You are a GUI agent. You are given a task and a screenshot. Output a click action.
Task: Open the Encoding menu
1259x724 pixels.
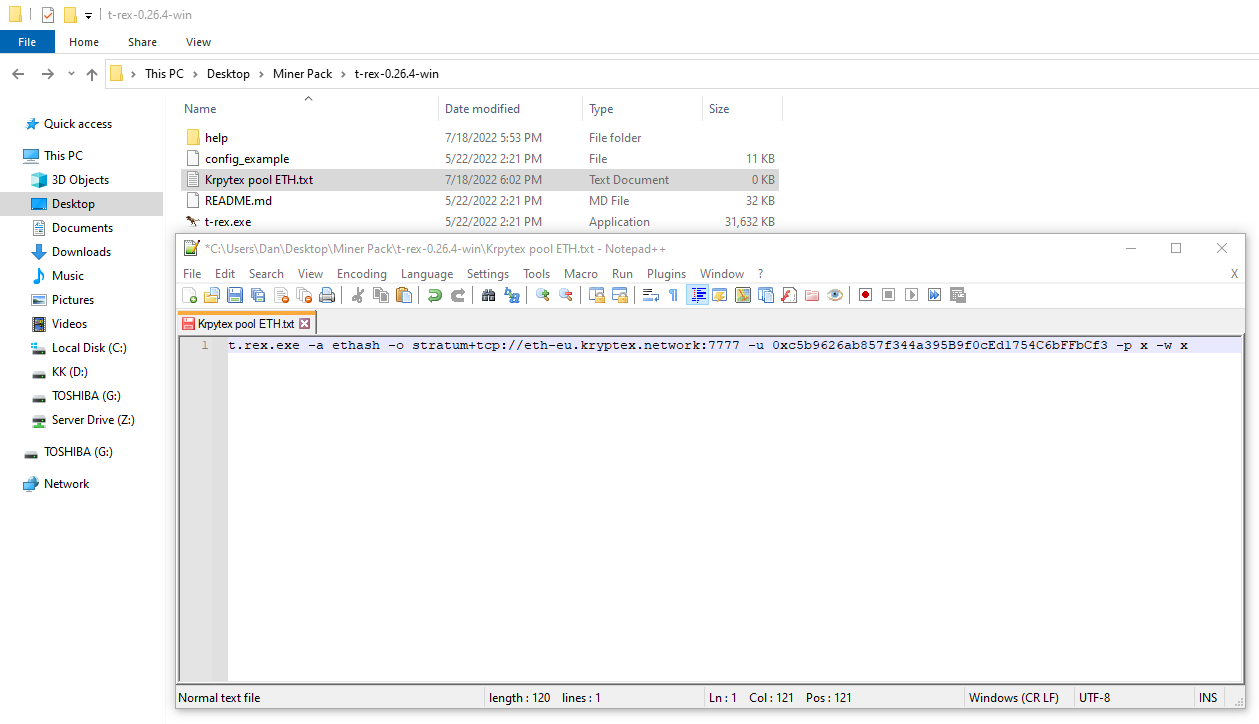click(361, 273)
